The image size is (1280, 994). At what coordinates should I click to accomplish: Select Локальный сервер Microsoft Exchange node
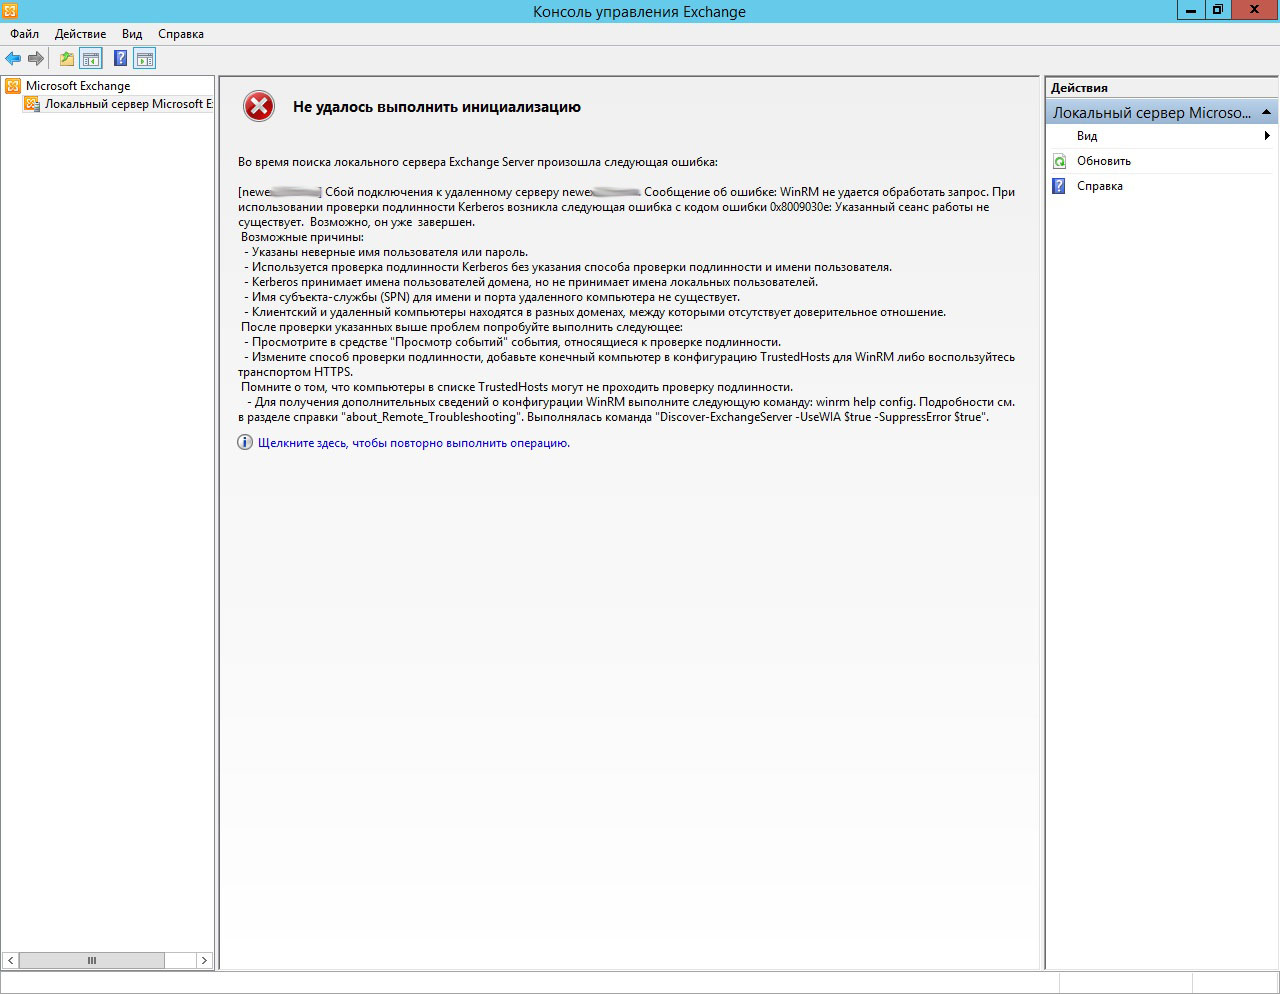tap(128, 104)
